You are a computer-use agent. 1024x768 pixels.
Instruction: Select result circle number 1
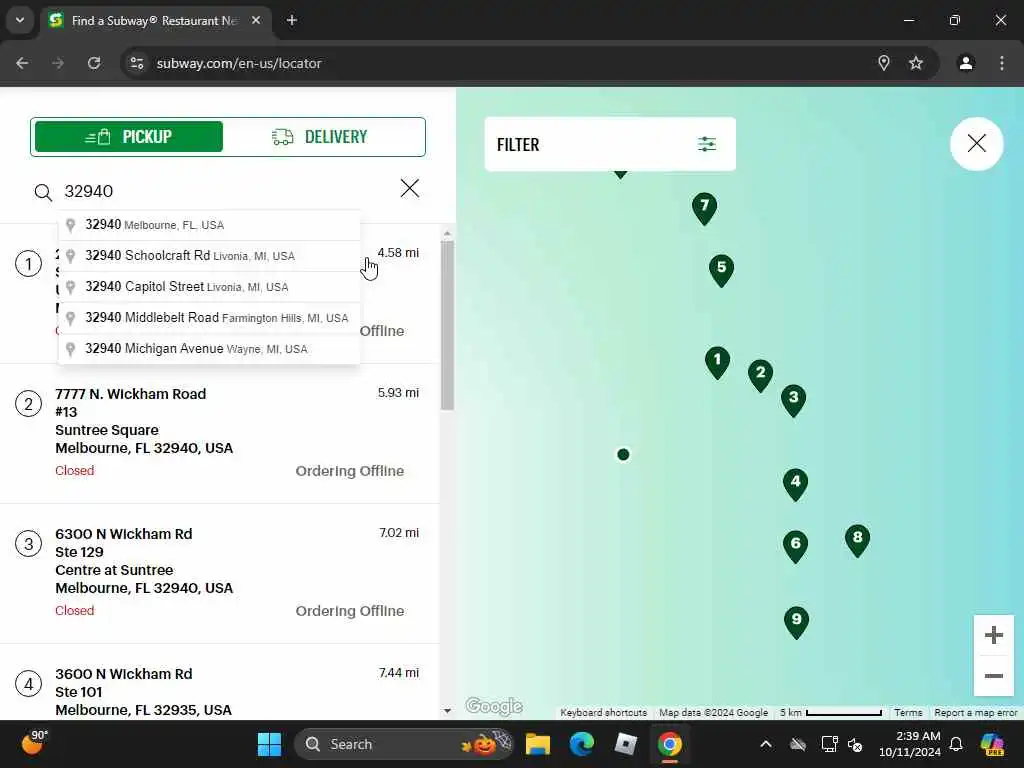point(28,264)
